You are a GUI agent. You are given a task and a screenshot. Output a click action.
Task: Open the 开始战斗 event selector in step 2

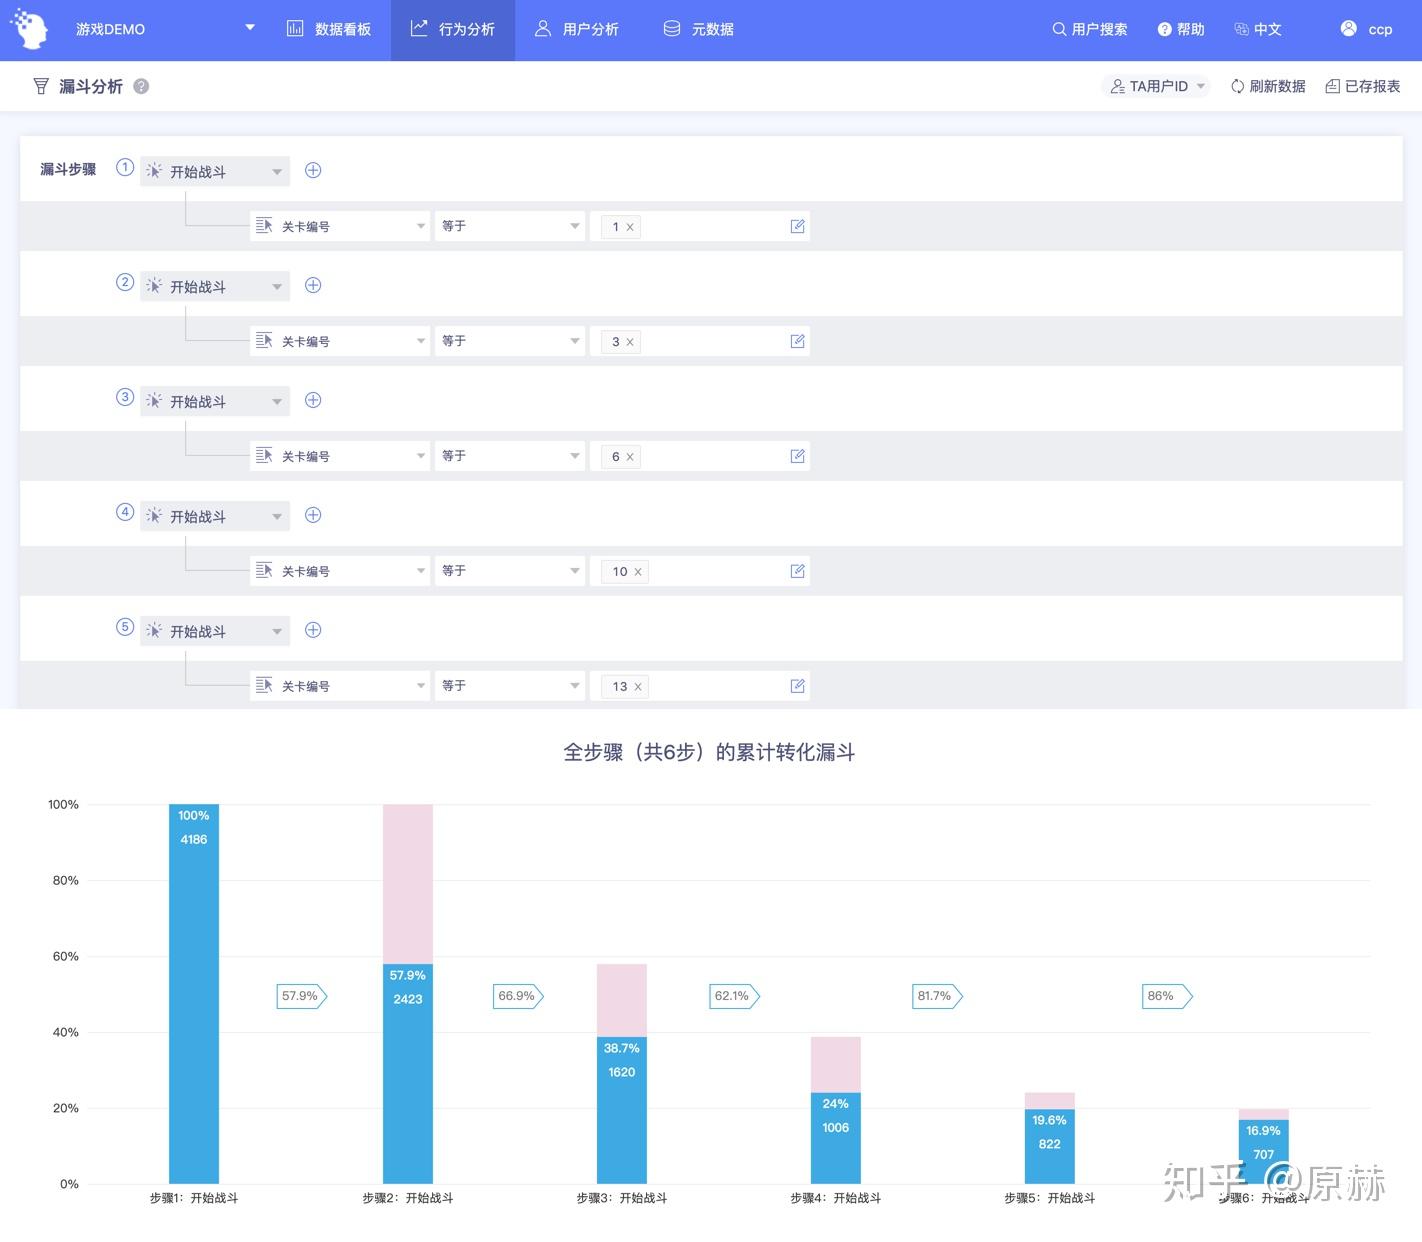pyautogui.click(x=214, y=285)
